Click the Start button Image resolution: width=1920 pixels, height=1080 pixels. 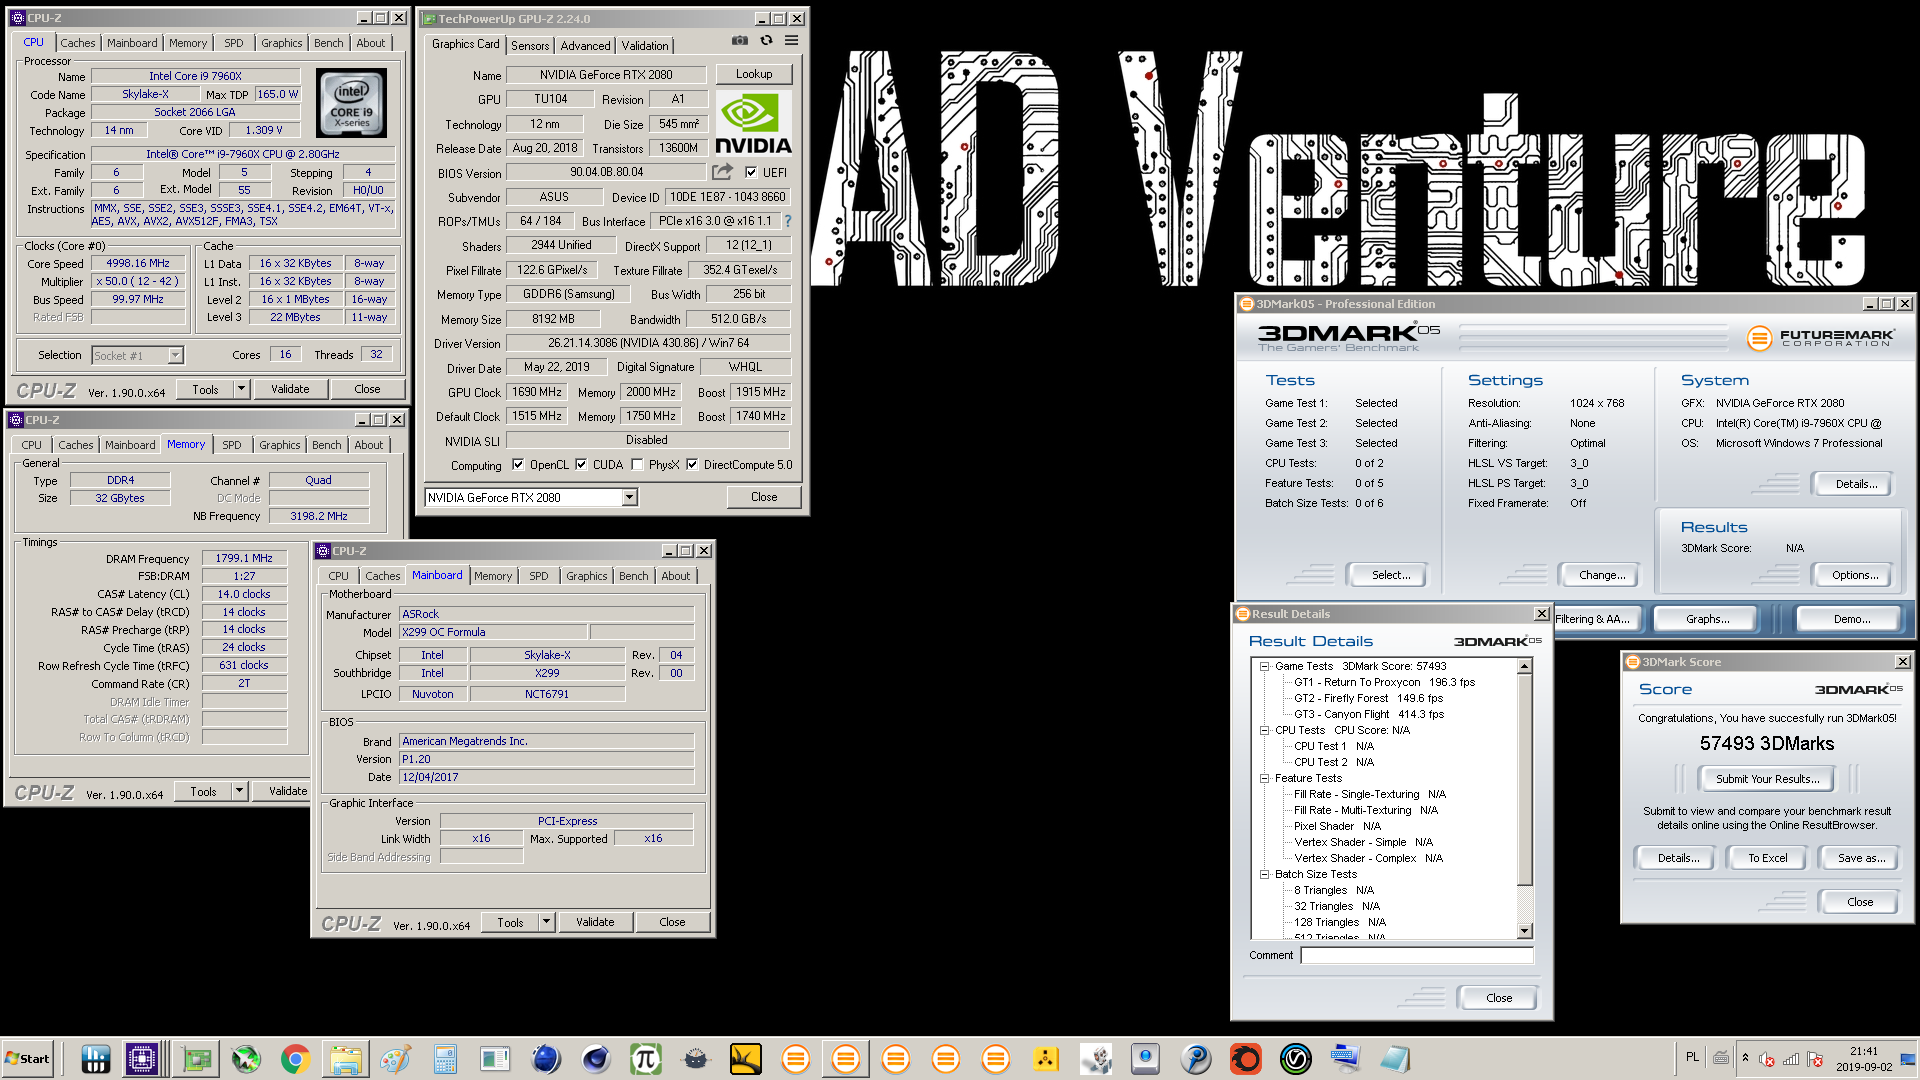tap(28, 1058)
